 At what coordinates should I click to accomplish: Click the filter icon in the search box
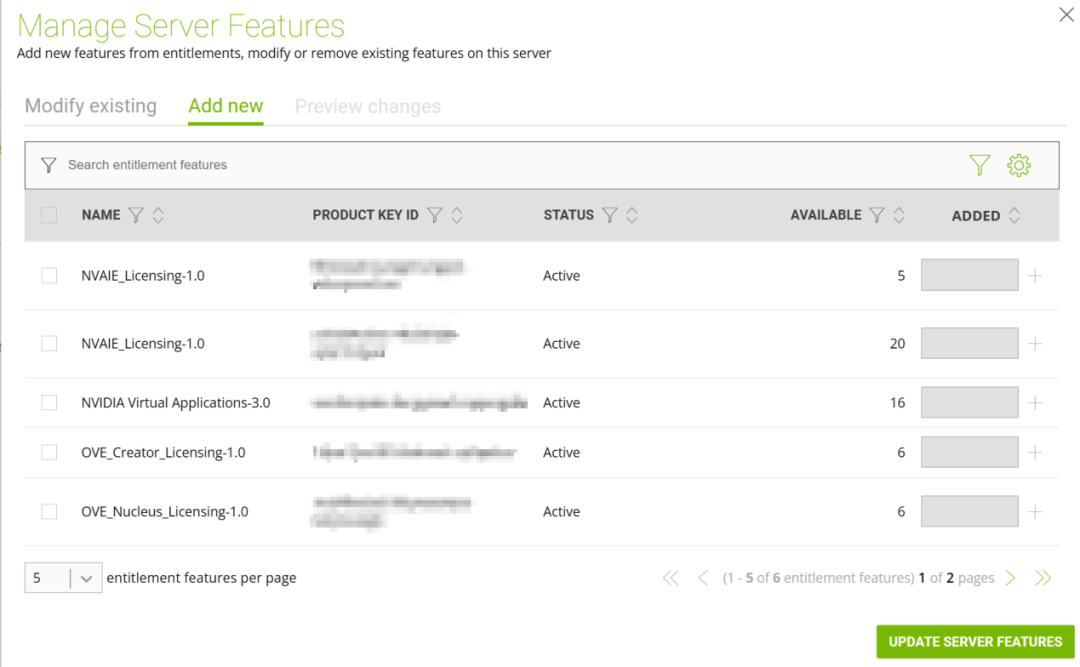click(48, 165)
